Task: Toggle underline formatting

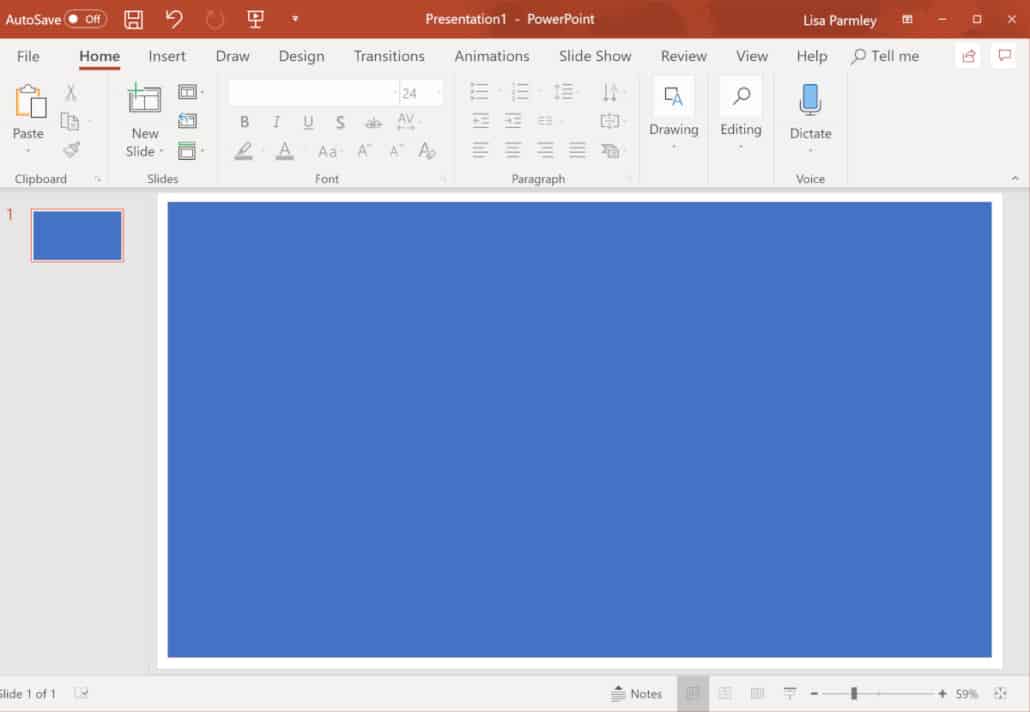Action: pyautogui.click(x=308, y=121)
